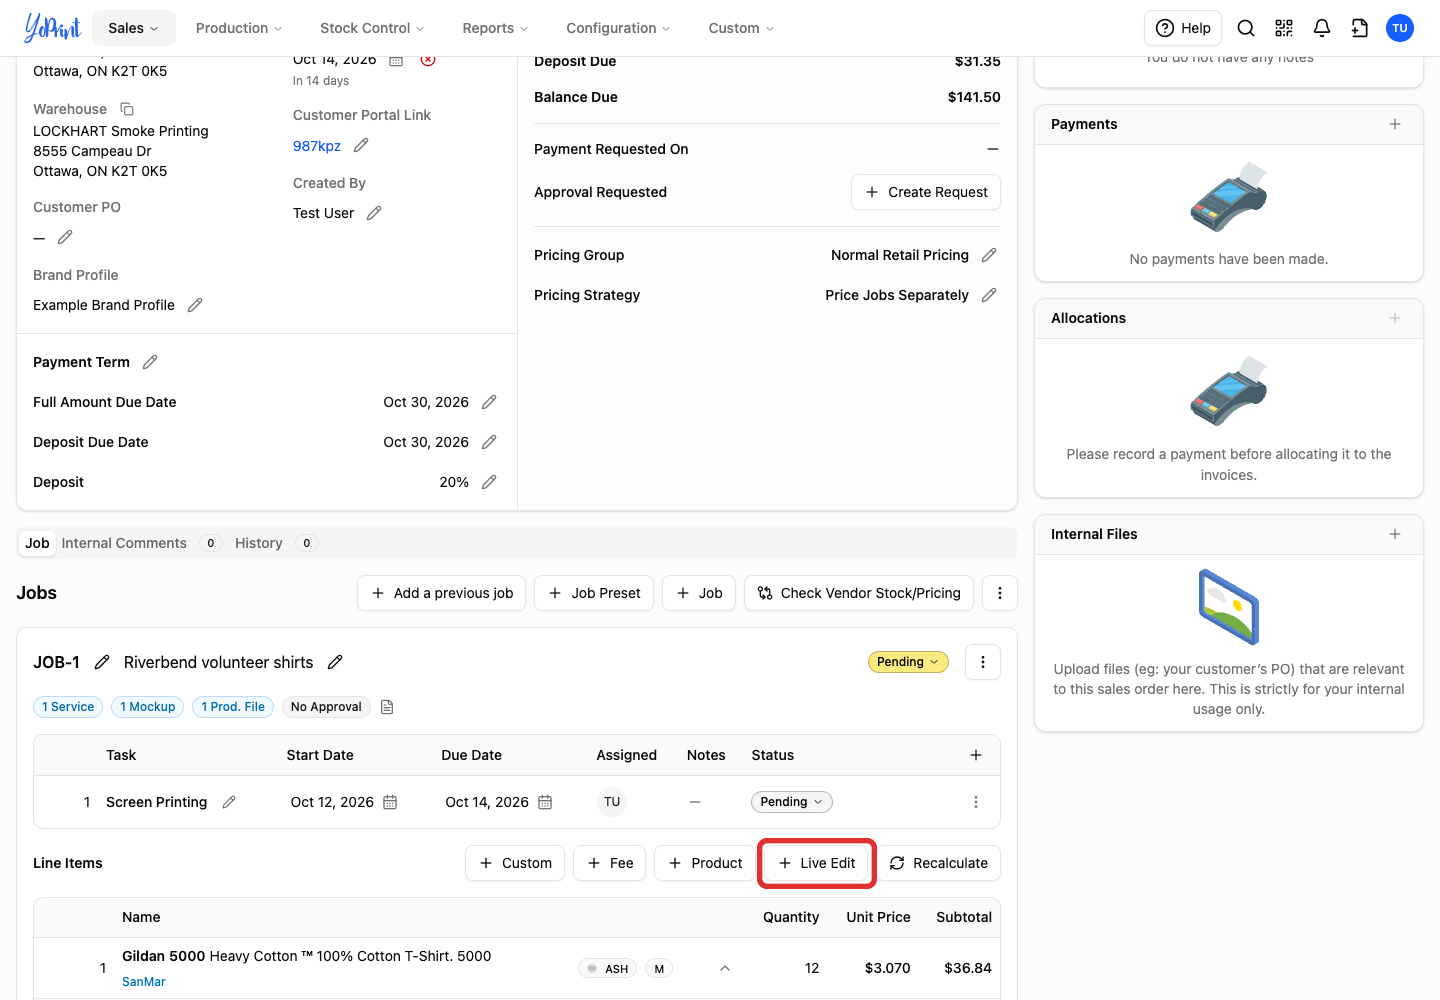Select the Job tab
1440x1000 pixels.
pos(37,543)
